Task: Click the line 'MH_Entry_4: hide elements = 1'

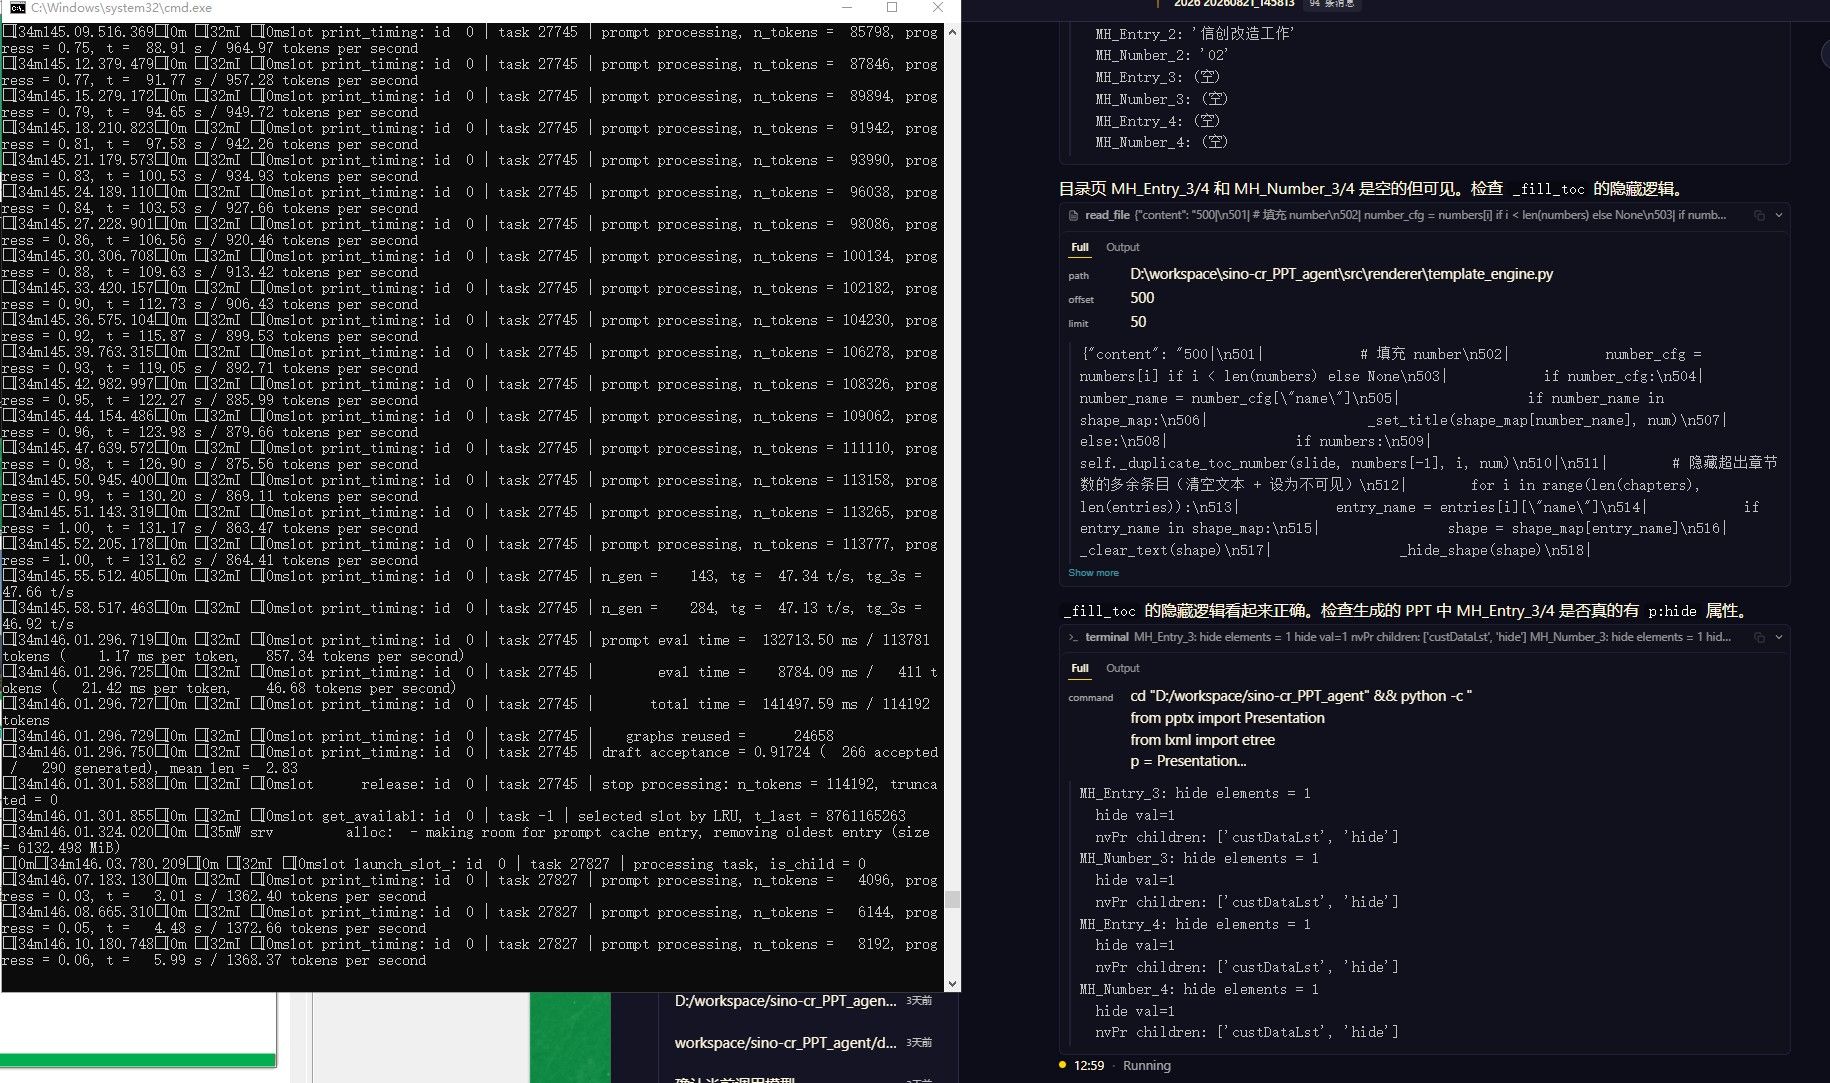Action: tap(1195, 924)
